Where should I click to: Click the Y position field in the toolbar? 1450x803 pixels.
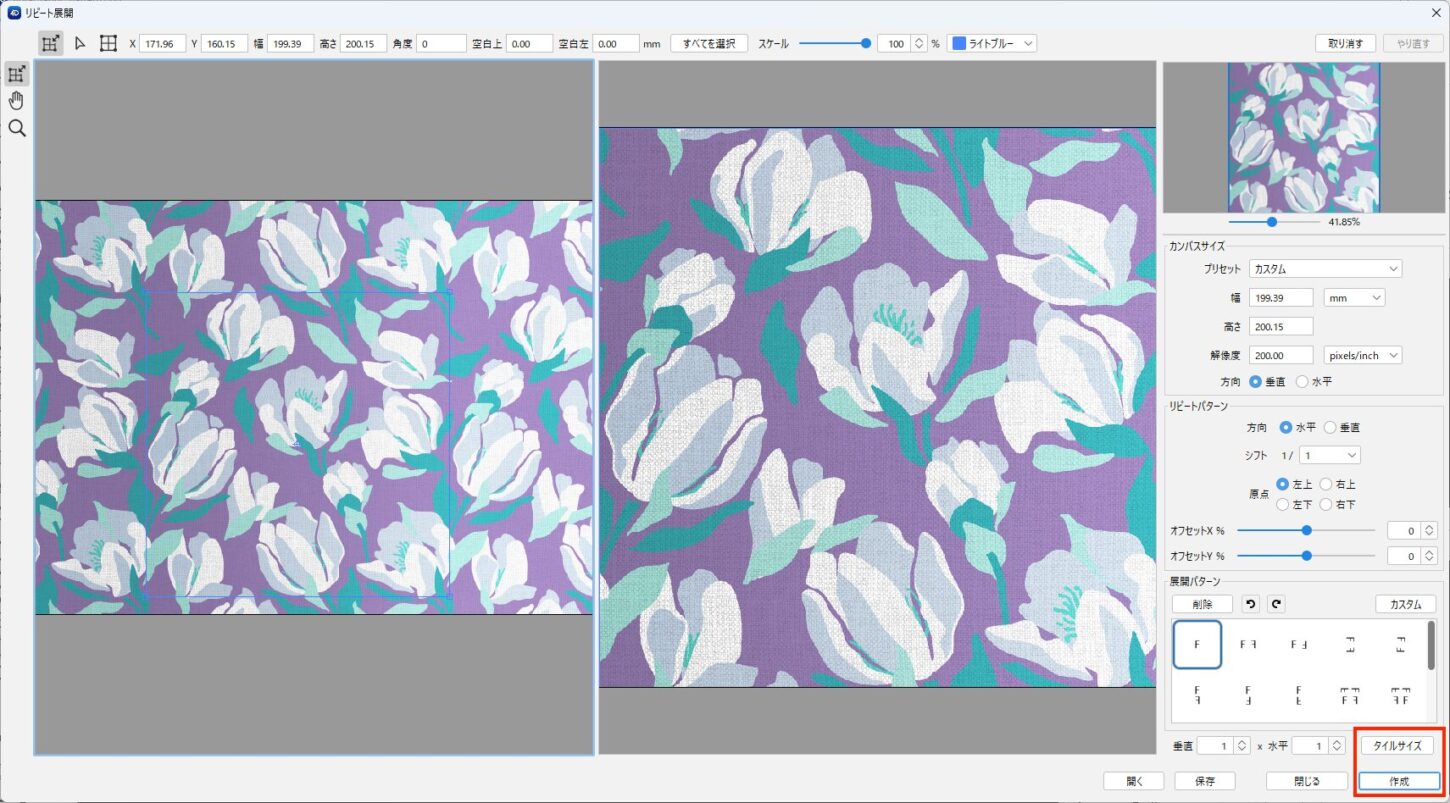[223, 44]
